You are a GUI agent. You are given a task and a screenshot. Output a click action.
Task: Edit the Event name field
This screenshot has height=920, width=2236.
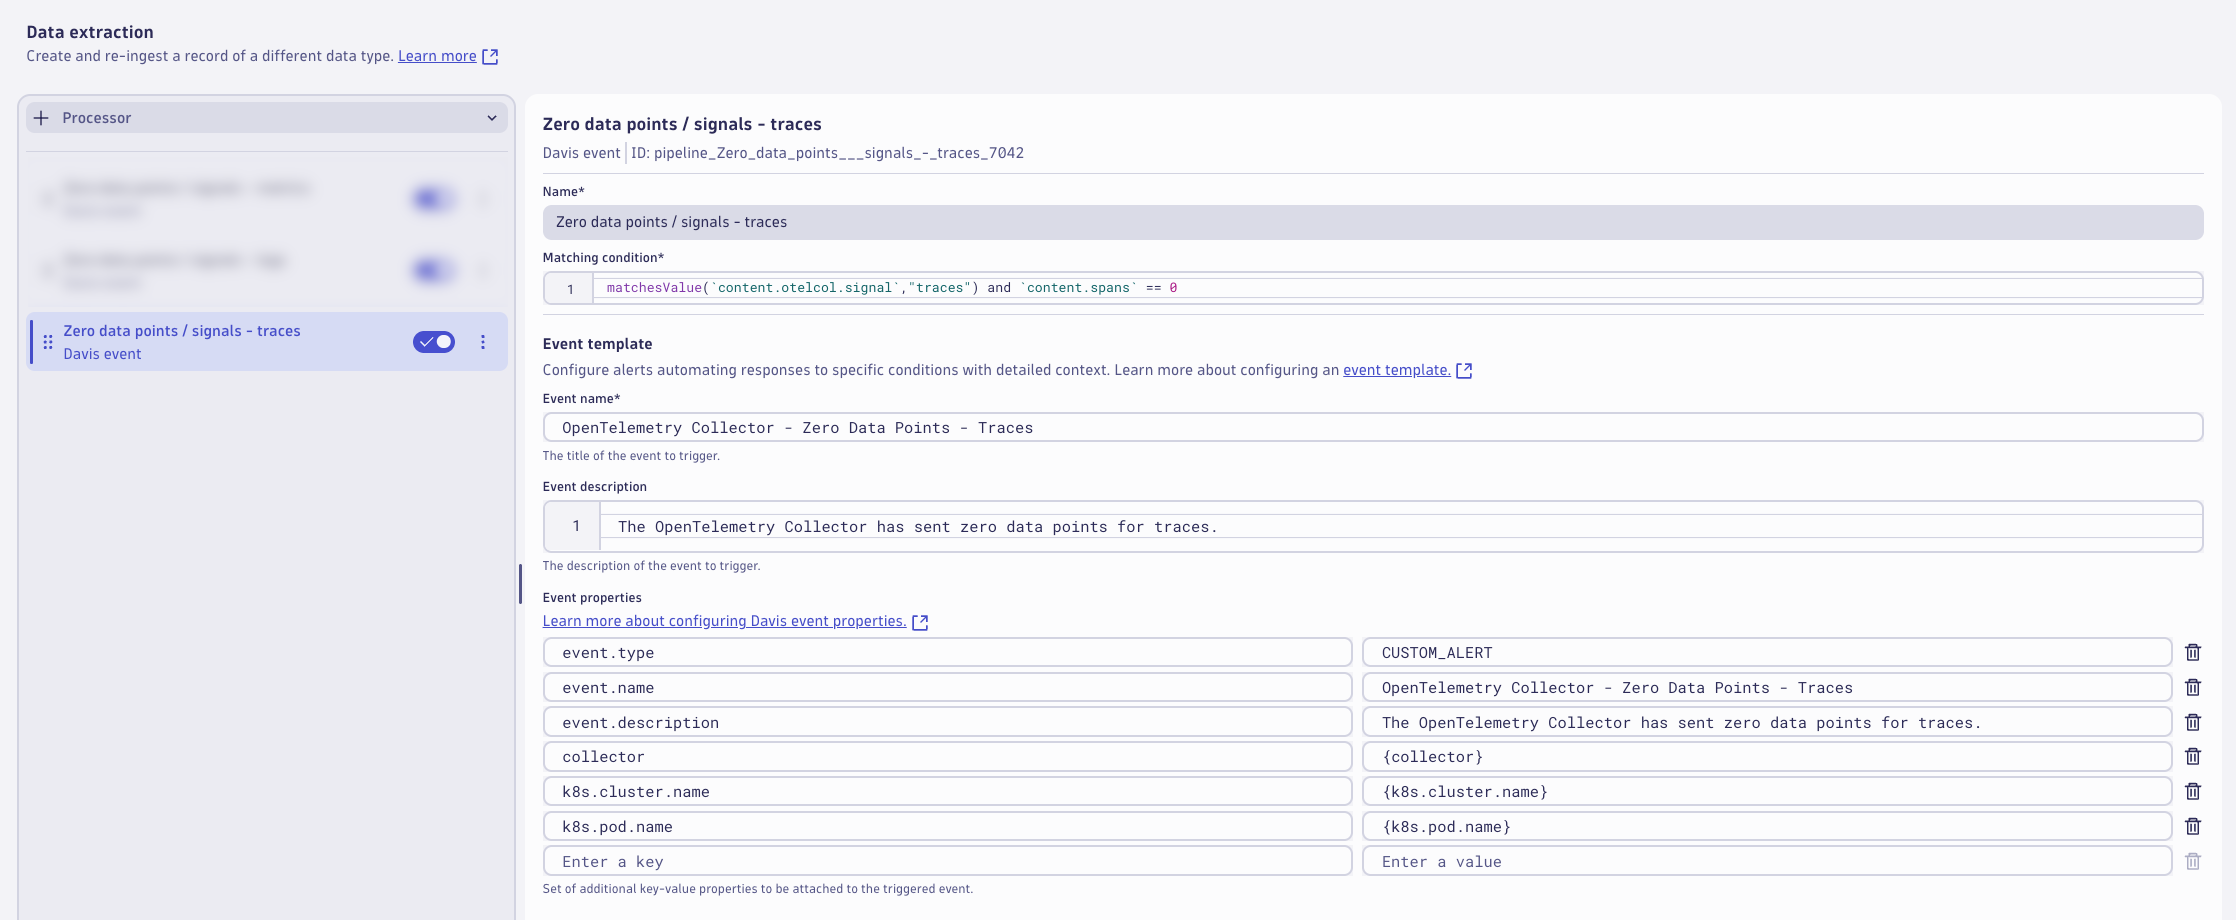click(x=1373, y=428)
